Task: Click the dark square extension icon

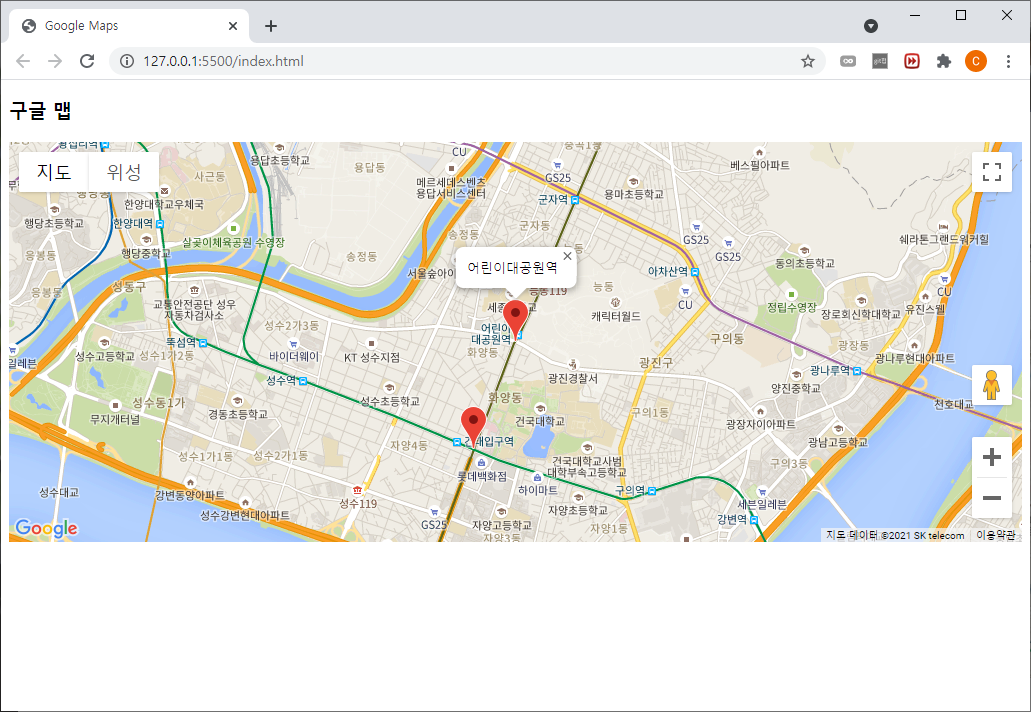Action: click(x=880, y=61)
